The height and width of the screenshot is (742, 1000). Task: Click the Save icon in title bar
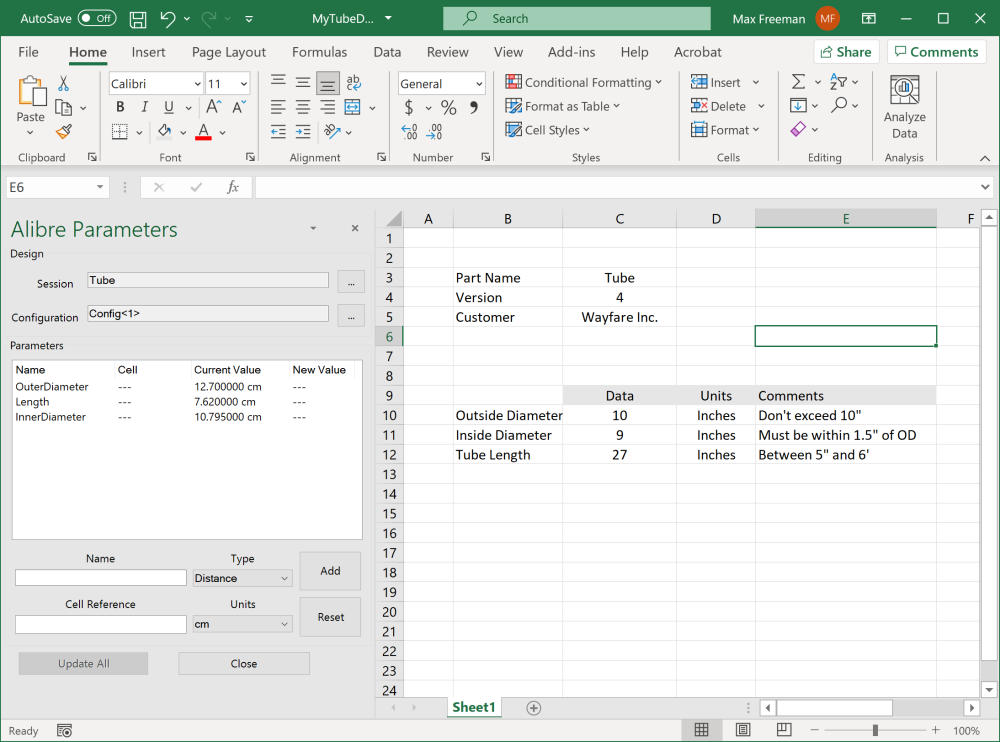138,19
